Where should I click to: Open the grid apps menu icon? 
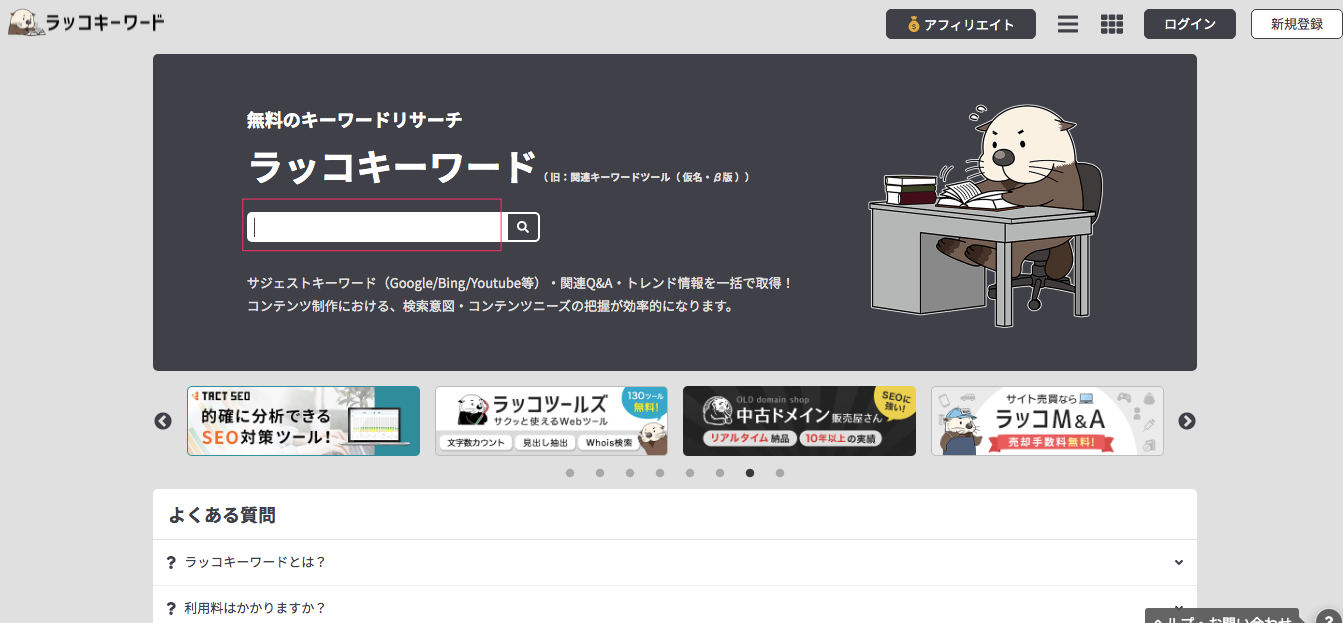pyautogui.click(x=1112, y=24)
